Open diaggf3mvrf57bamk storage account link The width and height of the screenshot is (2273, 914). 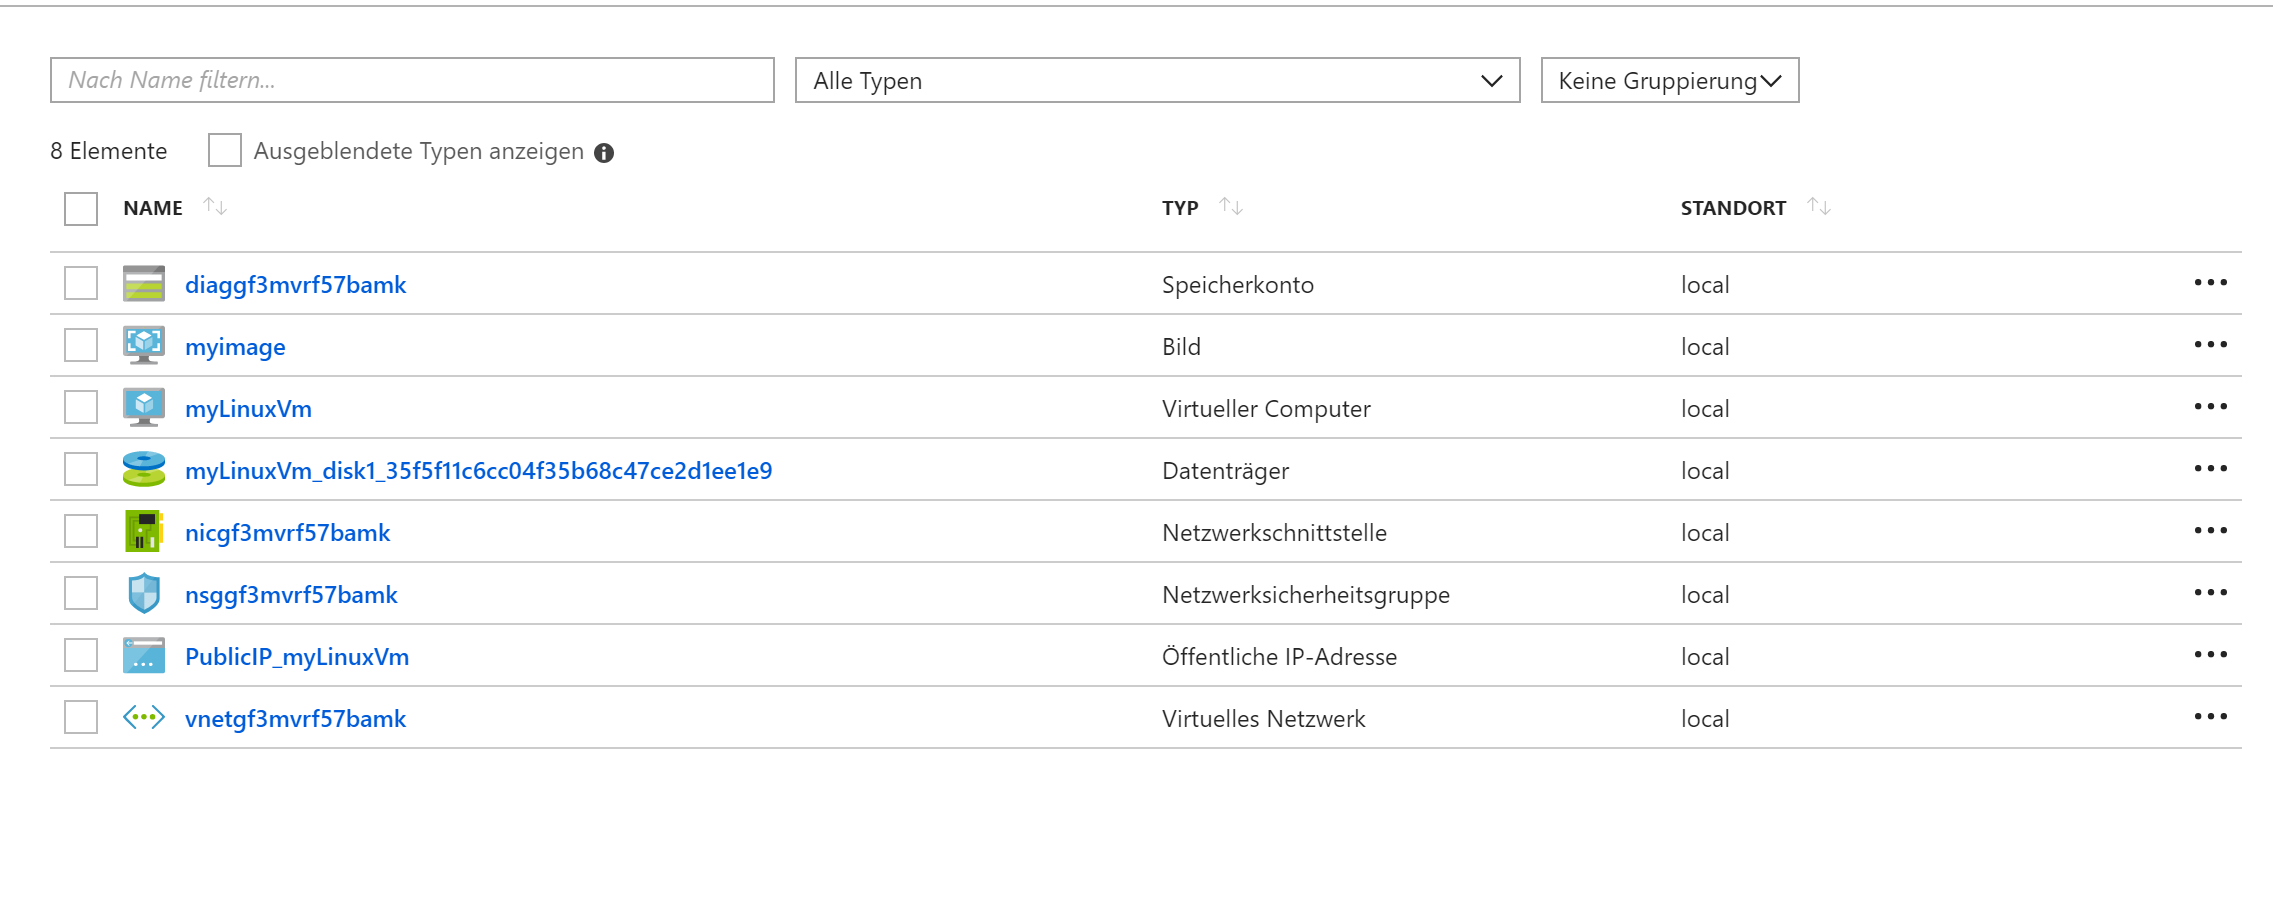tap(296, 285)
